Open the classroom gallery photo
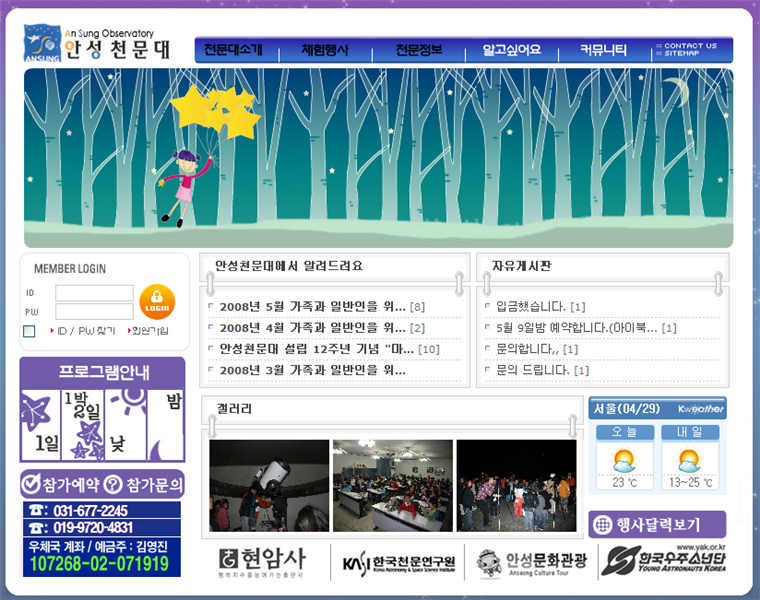Viewport: 760px width, 600px height. (393, 486)
